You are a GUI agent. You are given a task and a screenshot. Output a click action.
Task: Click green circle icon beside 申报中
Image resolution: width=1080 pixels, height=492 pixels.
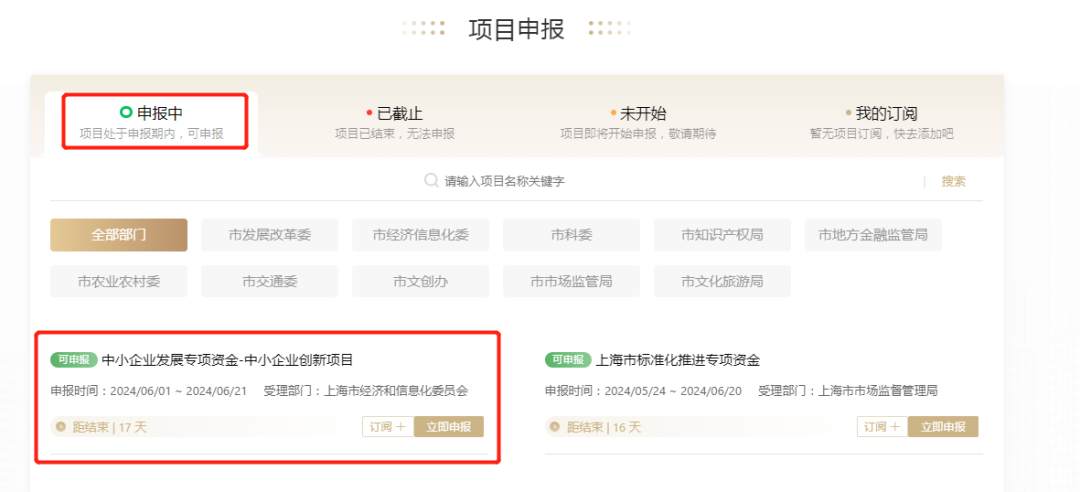pos(126,112)
